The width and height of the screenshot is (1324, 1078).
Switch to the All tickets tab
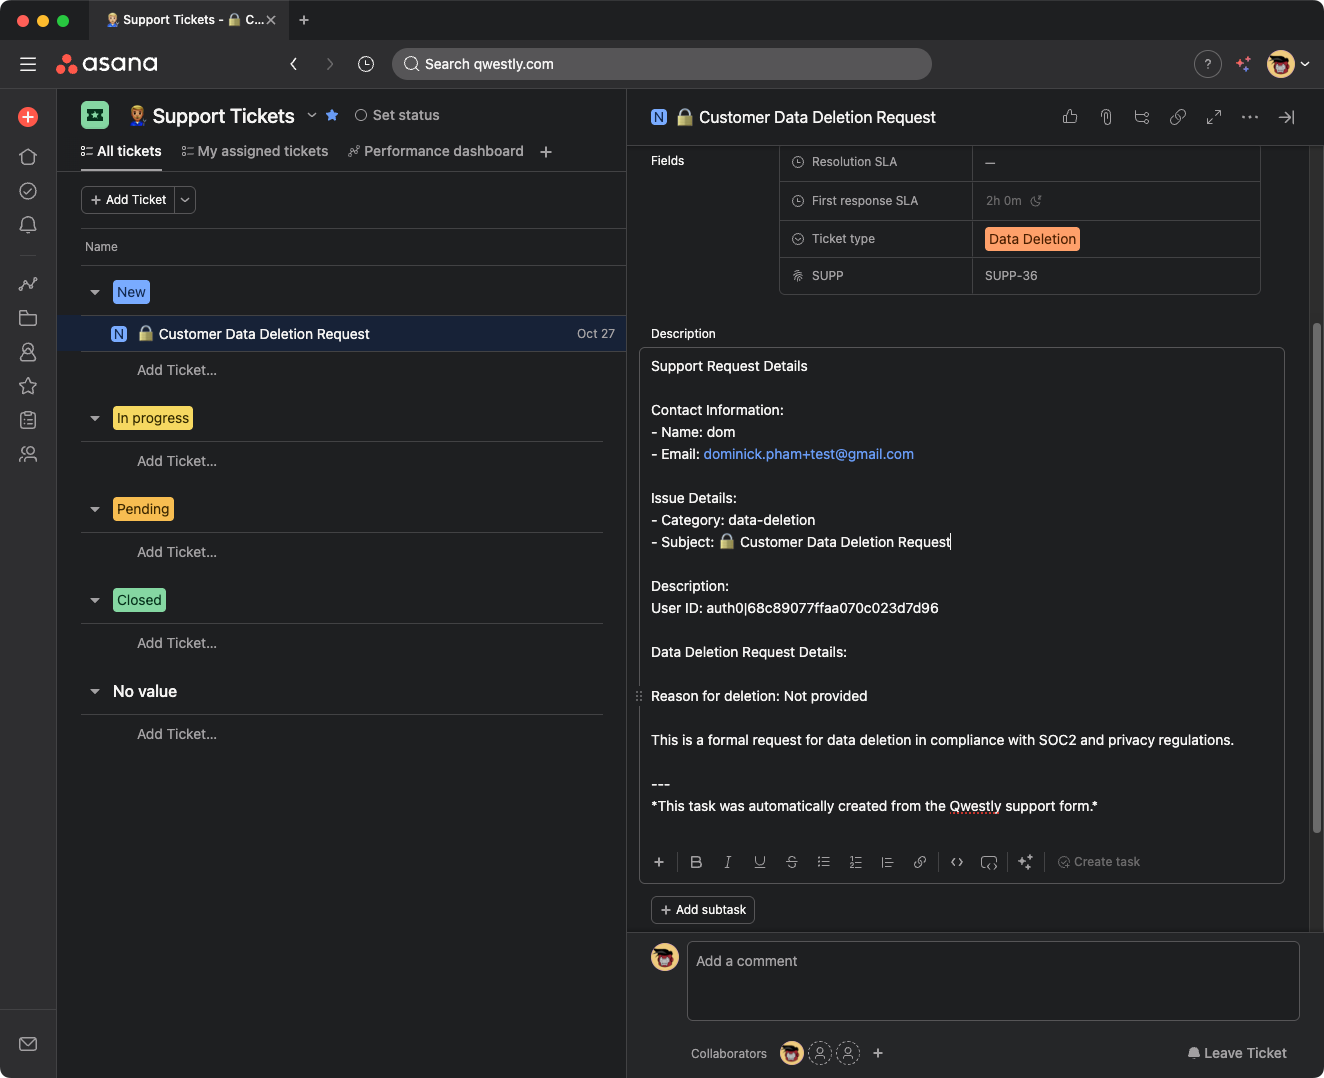pos(121,151)
